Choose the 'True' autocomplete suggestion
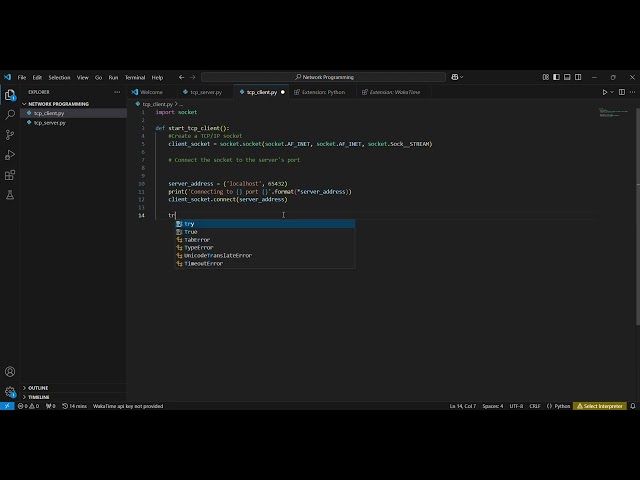Viewport: 640px width, 480px height. (x=265, y=232)
